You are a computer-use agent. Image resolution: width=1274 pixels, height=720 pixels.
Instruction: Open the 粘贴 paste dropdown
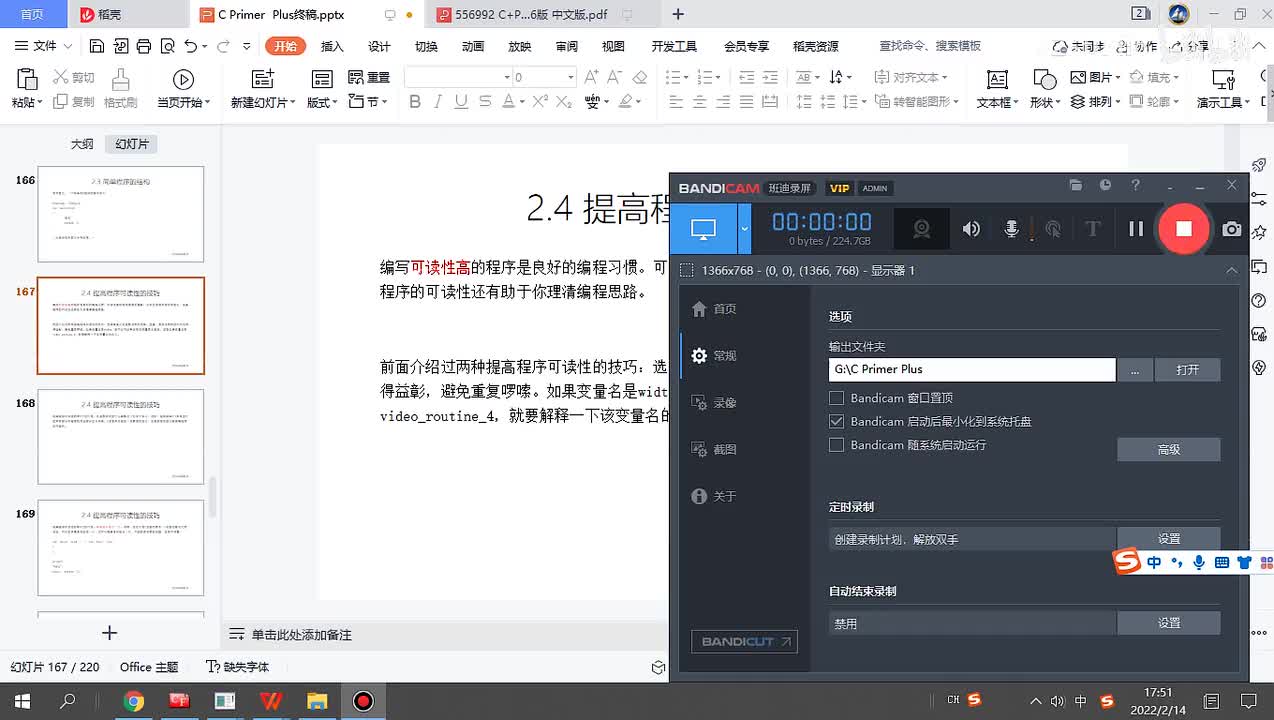pyautogui.click(x=27, y=102)
